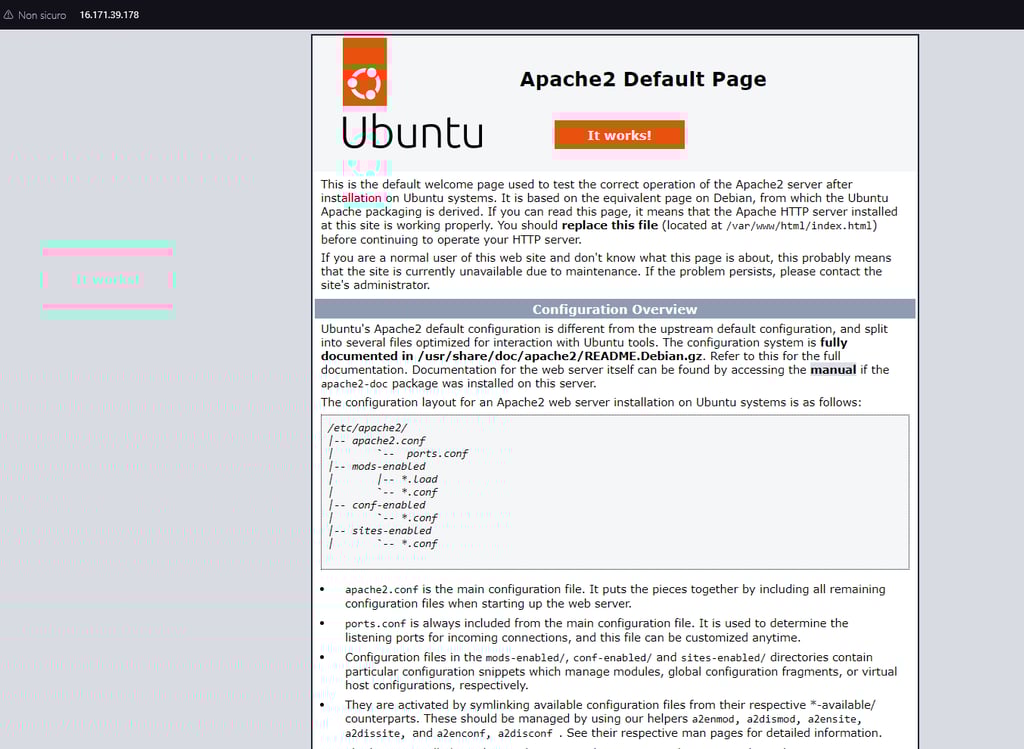This screenshot has height=749, width=1024.
Task: Click the "Non sicuro" security label
Action: 42,15
